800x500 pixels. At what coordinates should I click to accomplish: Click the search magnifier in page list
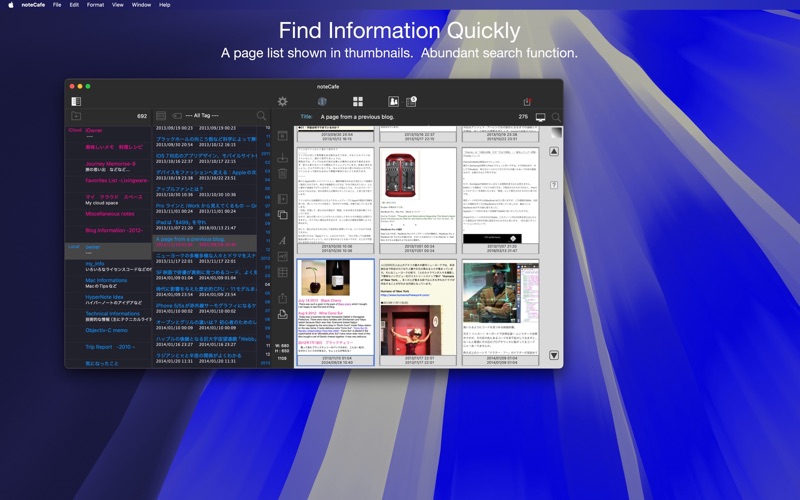pyautogui.click(x=261, y=116)
